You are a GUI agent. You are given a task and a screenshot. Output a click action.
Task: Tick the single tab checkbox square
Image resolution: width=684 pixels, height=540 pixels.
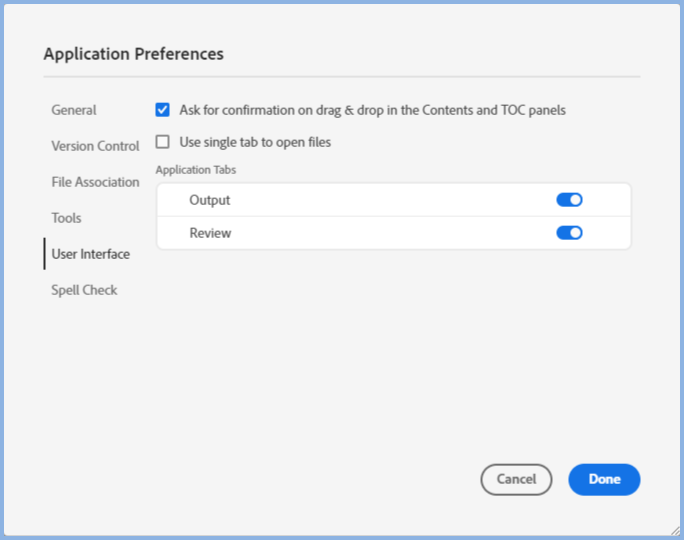(163, 142)
